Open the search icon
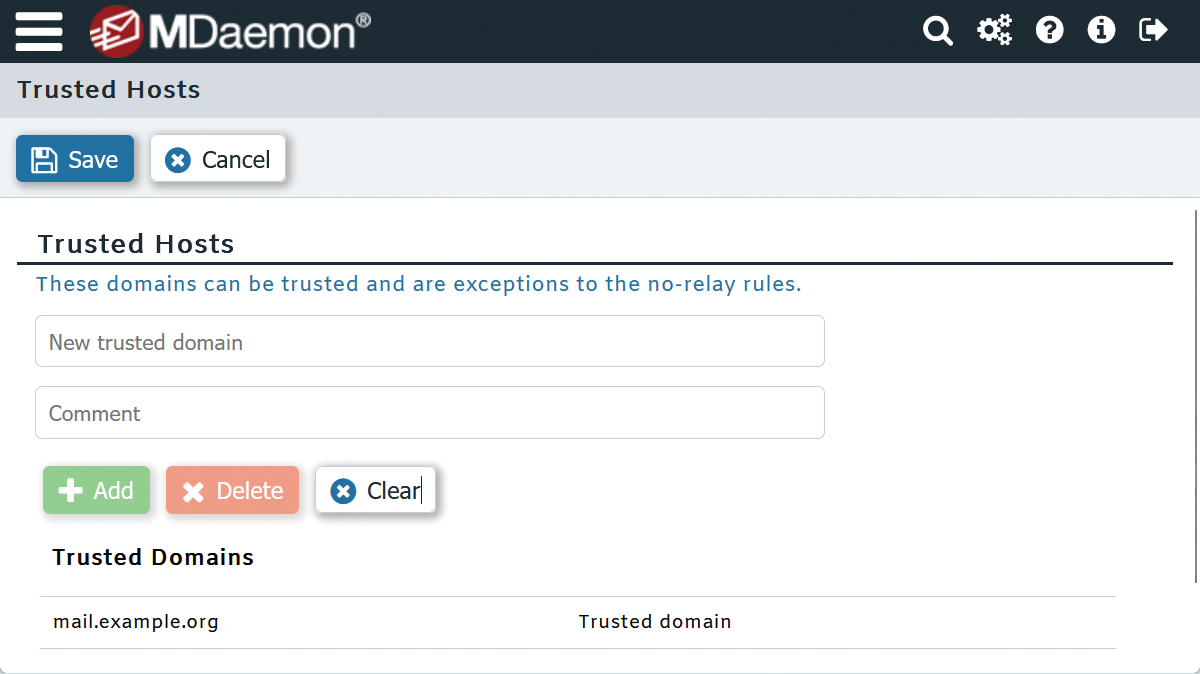The width and height of the screenshot is (1200, 674). 938,30
